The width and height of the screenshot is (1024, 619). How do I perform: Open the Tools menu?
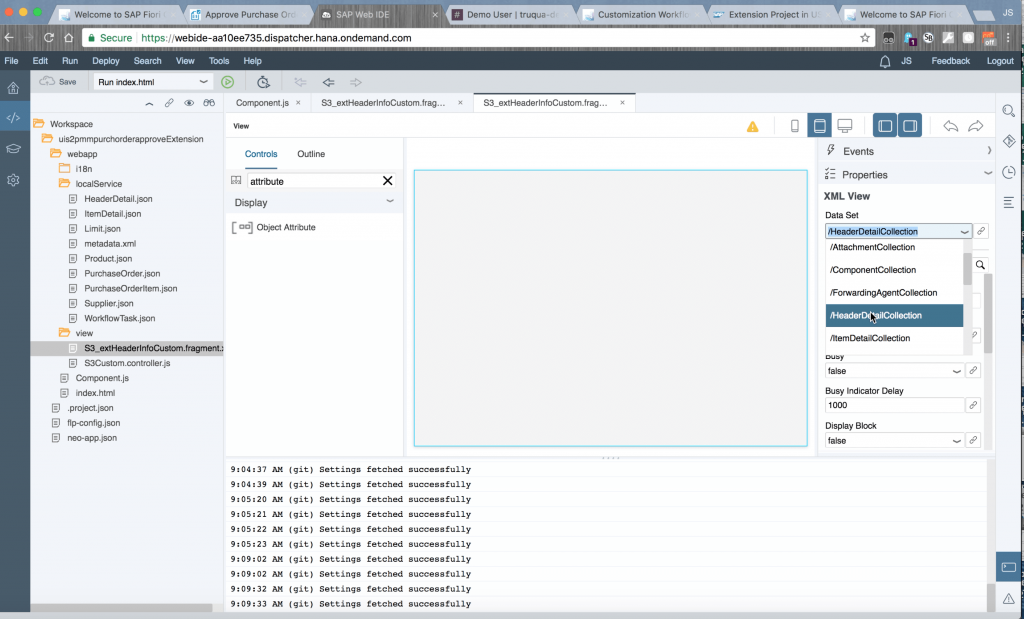[219, 61]
